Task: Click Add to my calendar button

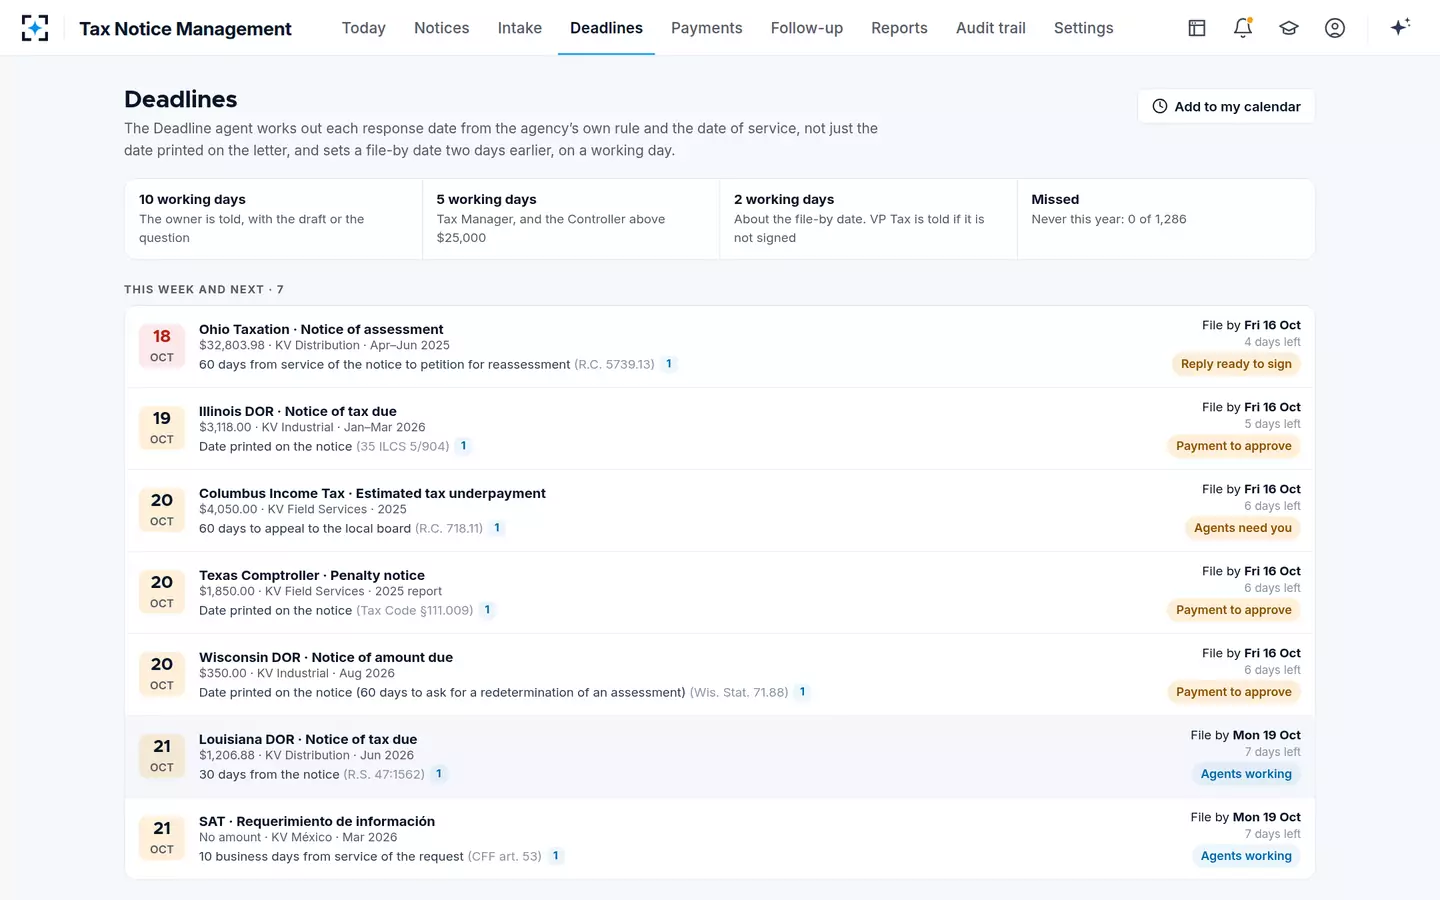Action: (x=1226, y=106)
